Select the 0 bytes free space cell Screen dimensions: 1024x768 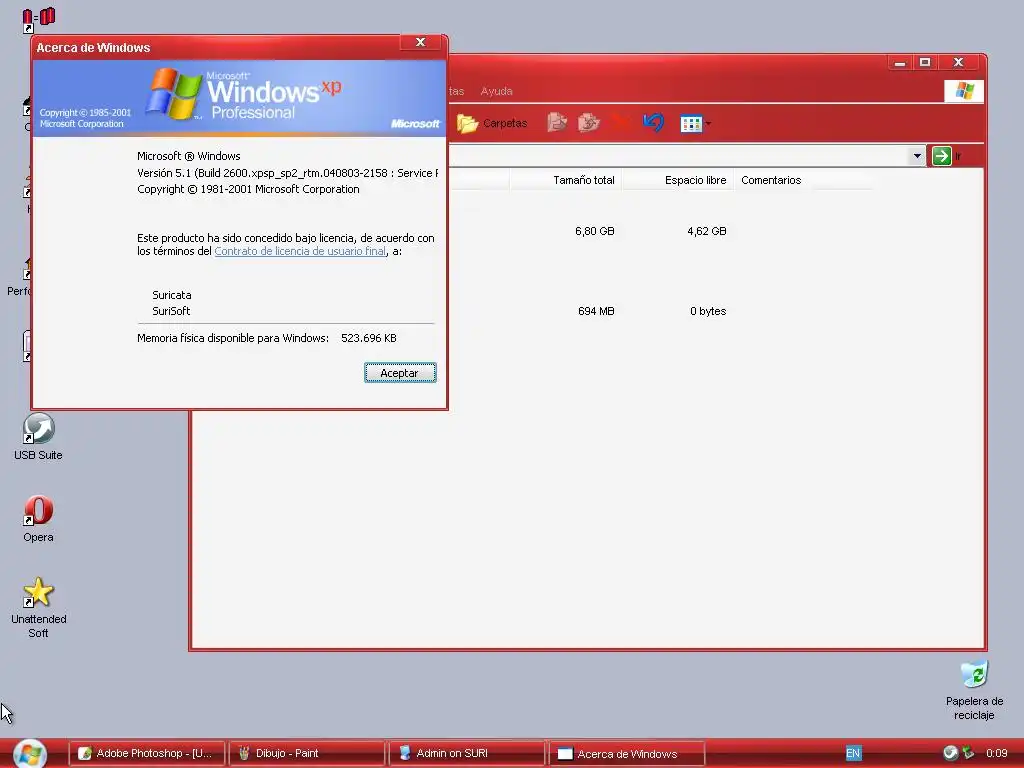coord(708,312)
